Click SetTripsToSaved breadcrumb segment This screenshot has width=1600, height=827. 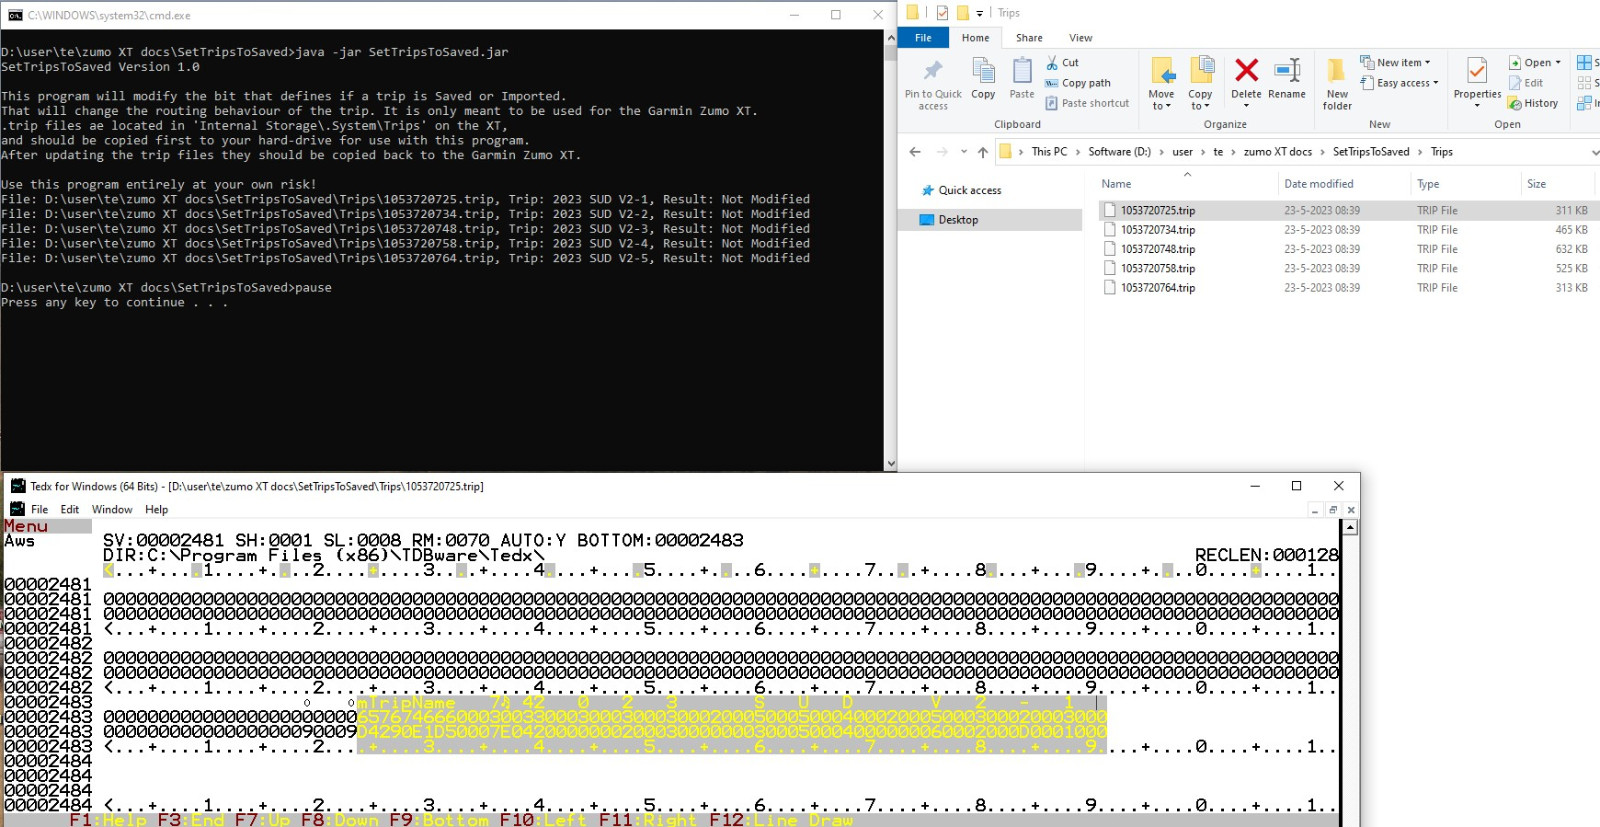pyautogui.click(x=1371, y=152)
